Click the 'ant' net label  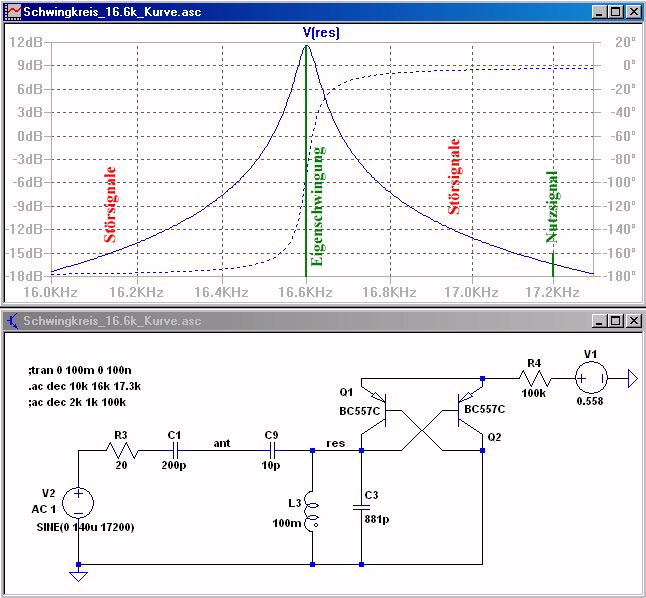click(222, 443)
